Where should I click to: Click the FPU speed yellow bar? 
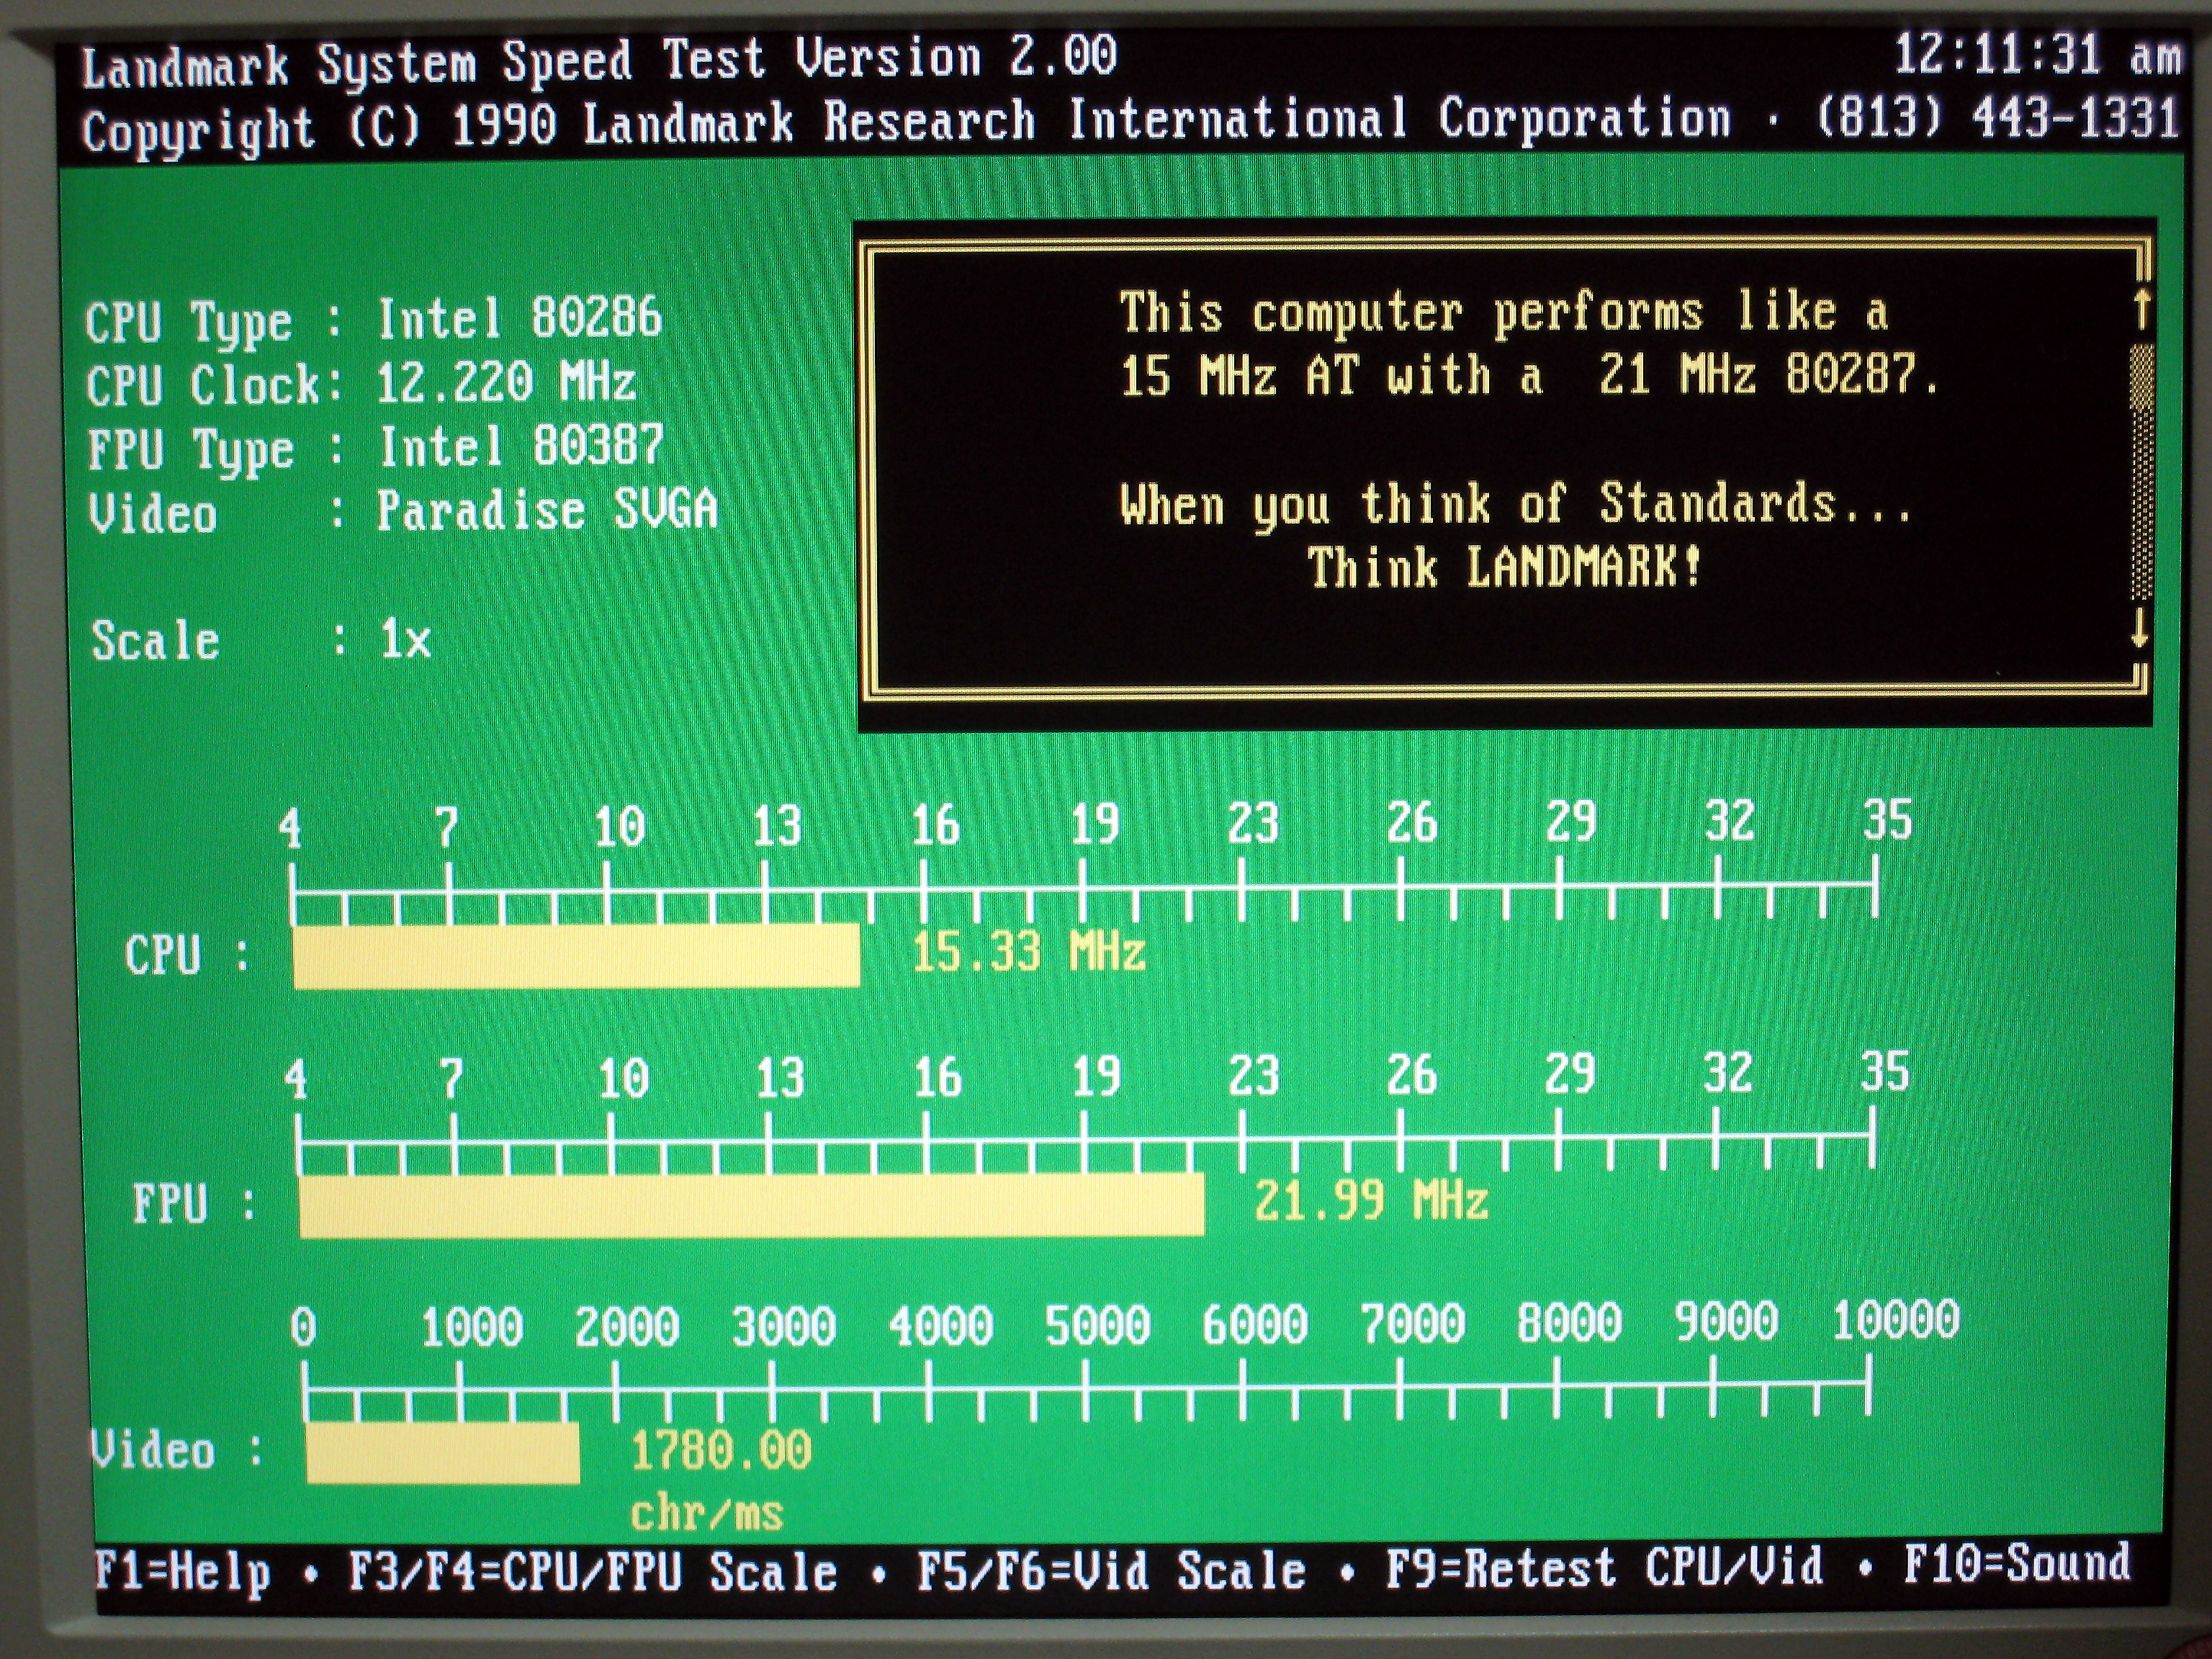[751, 1206]
